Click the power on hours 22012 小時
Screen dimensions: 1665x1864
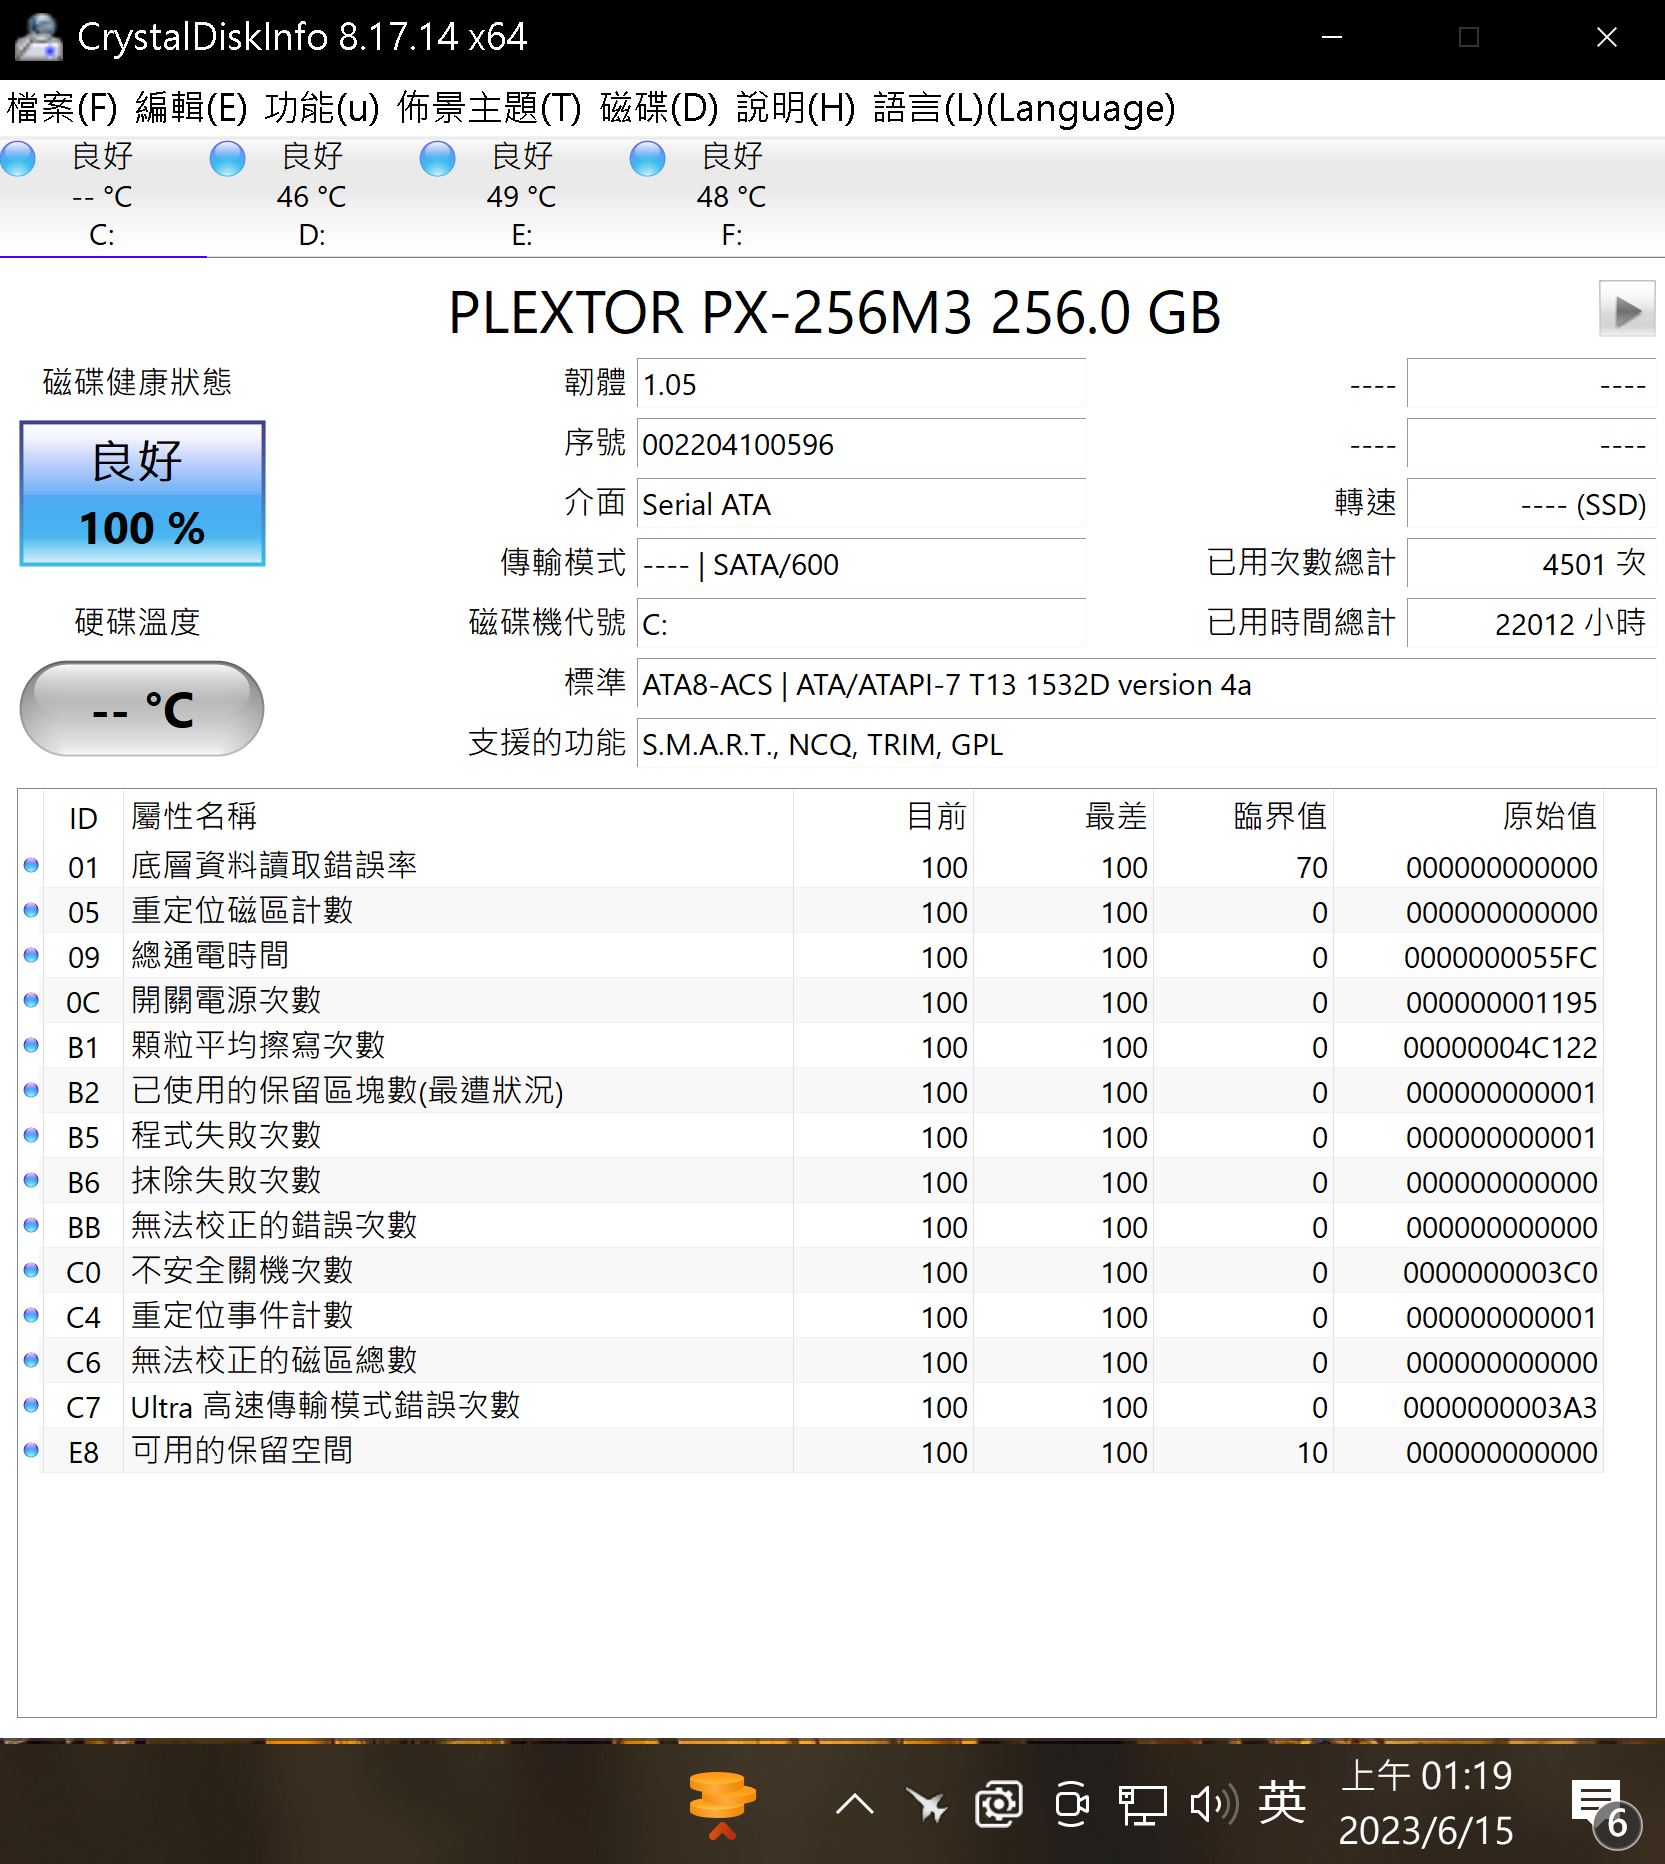pos(1531,624)
